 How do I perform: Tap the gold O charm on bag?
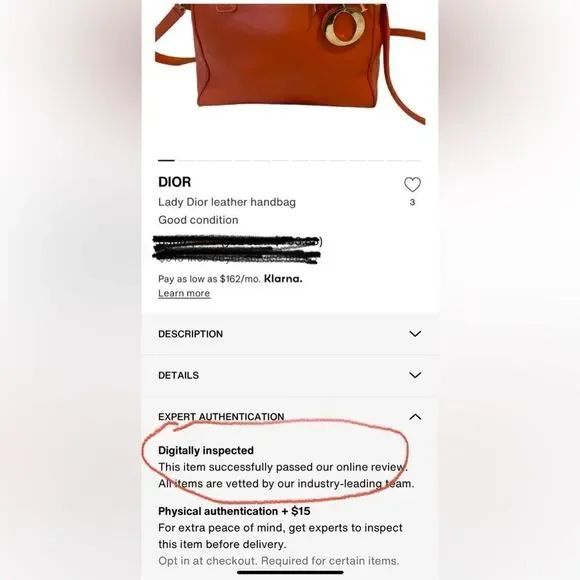point(345,27)
